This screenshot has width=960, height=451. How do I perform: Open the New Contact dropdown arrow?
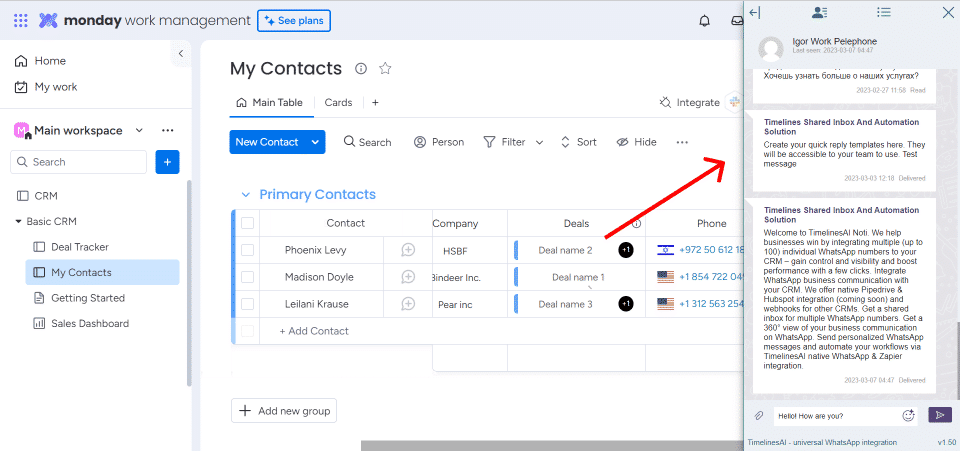click(316, 142)
